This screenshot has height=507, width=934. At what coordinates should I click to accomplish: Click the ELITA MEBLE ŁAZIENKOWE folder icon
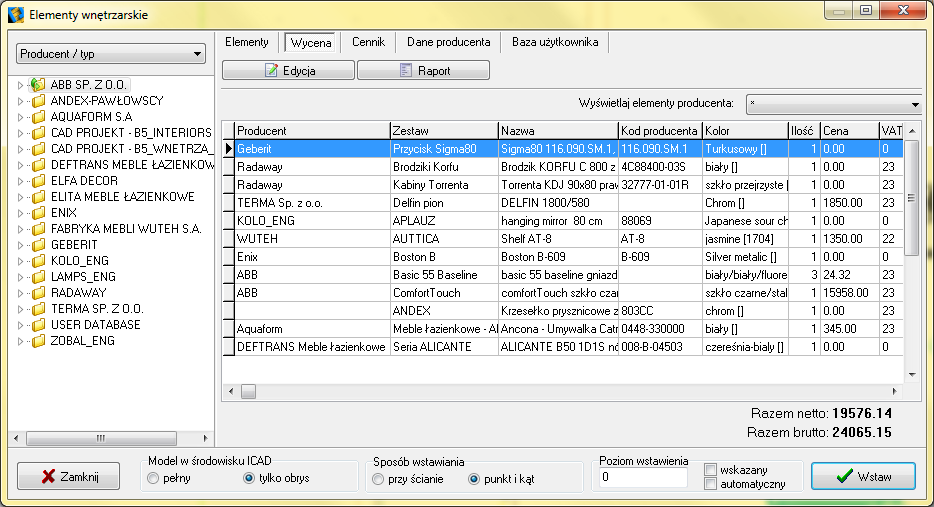tap(38, 197)
